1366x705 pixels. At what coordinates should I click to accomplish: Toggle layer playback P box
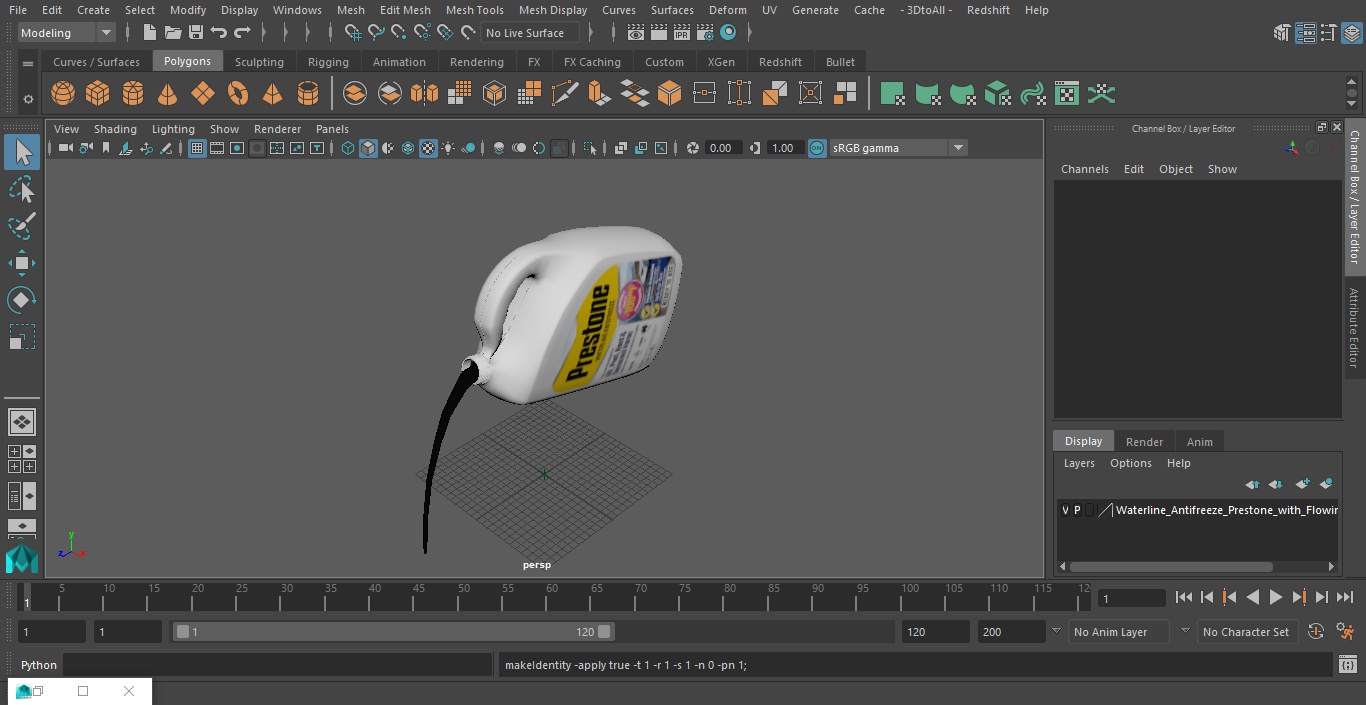[1077, 510]
